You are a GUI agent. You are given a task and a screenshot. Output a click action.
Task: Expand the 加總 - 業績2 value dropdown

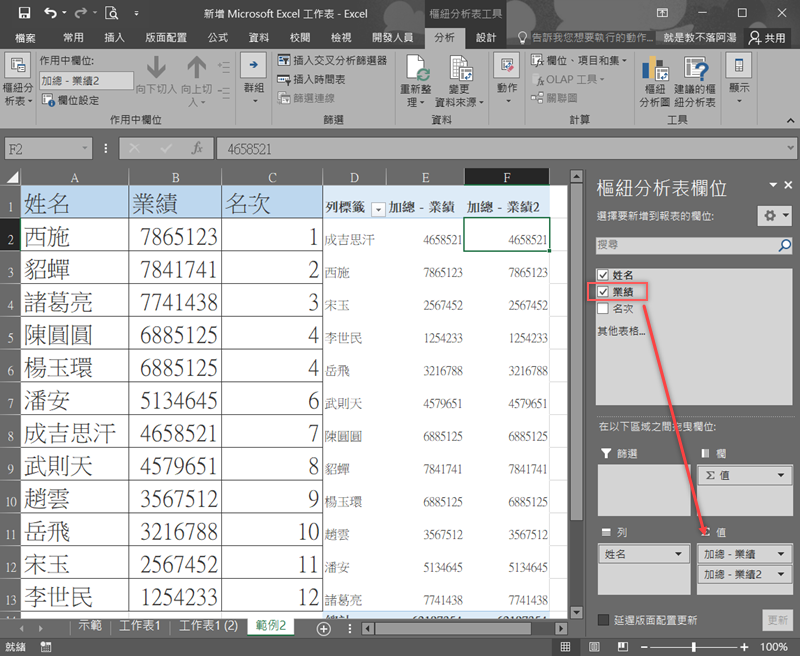tap(779, 575)
